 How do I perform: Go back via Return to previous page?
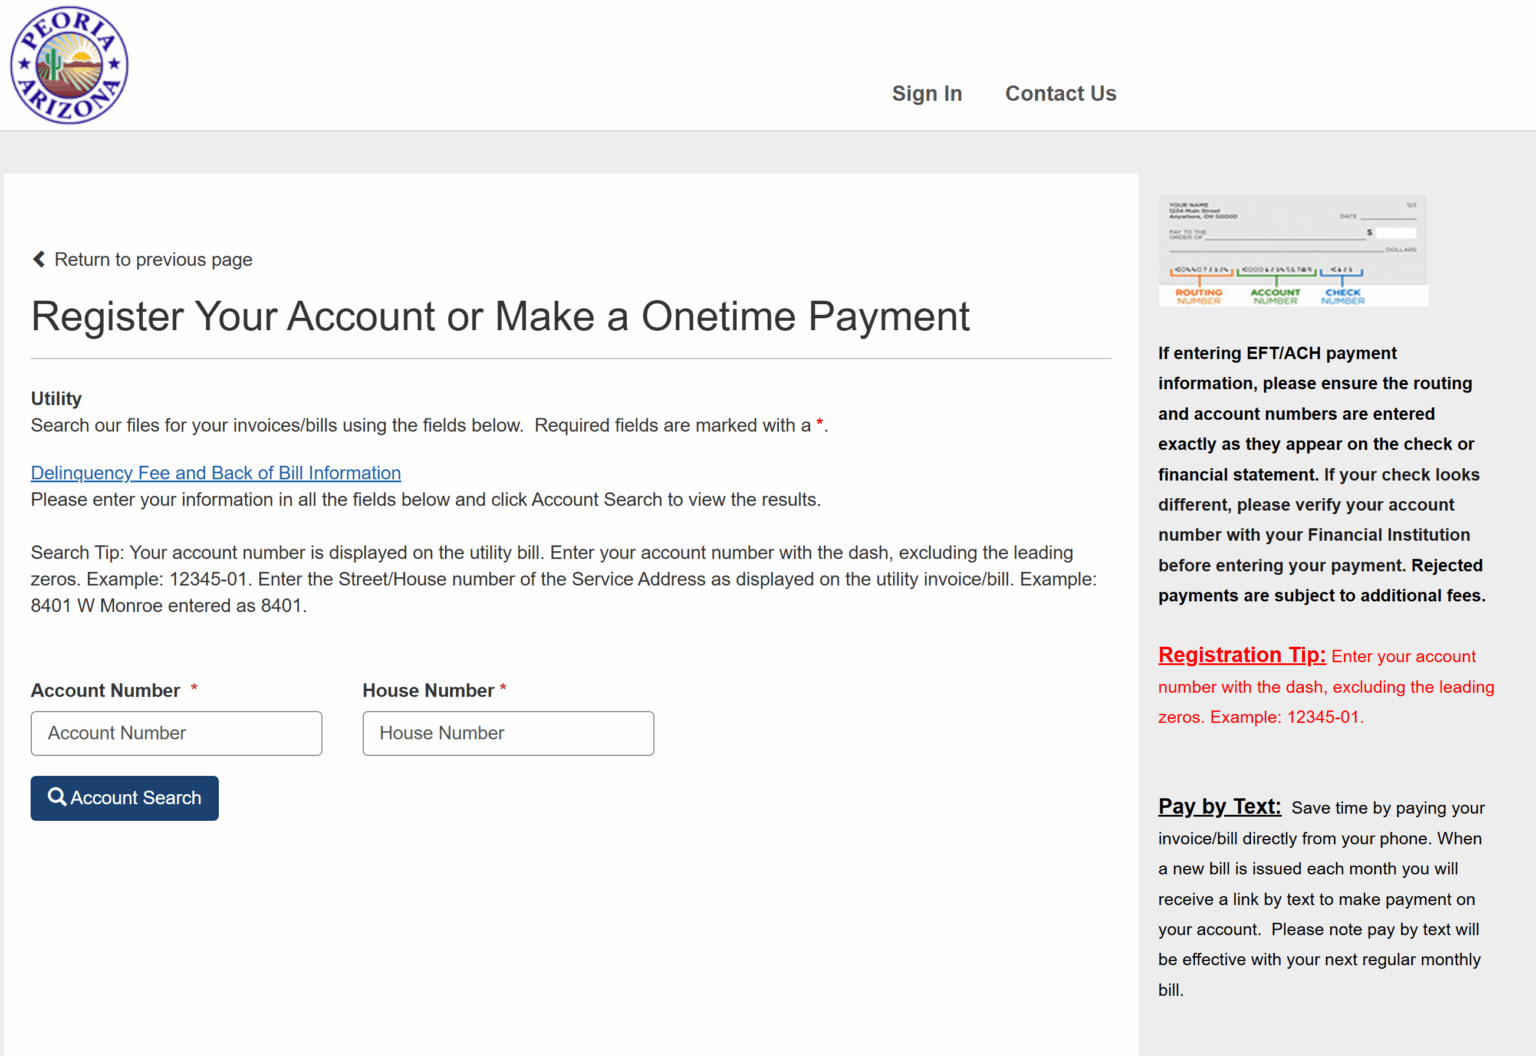click(x=153, y=259)
